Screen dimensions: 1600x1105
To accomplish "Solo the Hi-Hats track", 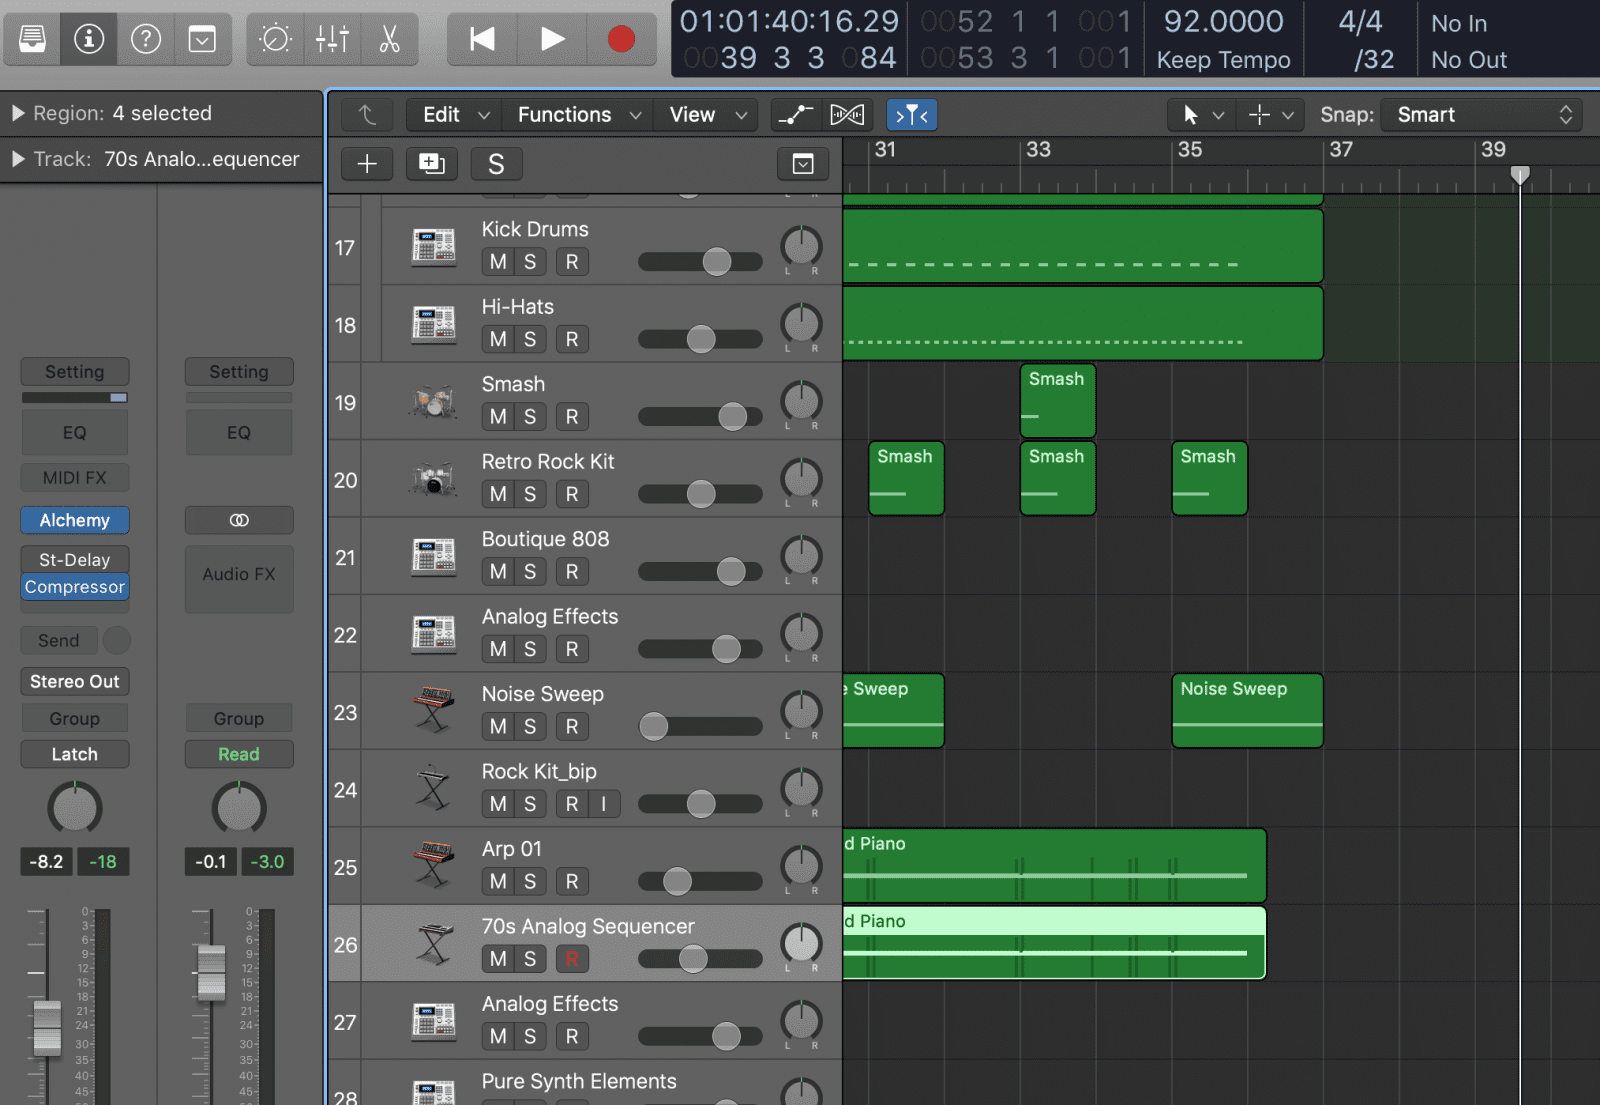I will [530, 340].
